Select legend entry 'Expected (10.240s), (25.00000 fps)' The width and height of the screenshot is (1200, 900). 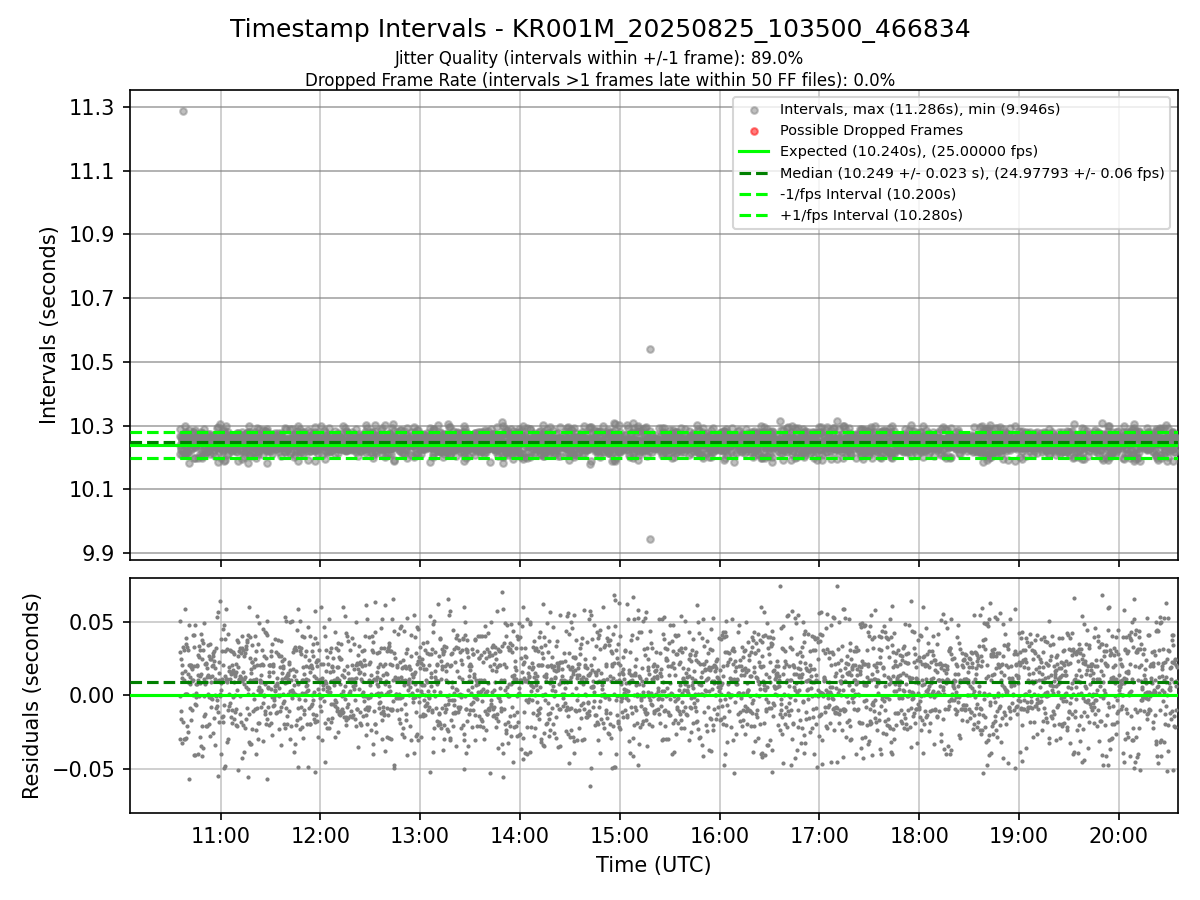pos(908,151)
